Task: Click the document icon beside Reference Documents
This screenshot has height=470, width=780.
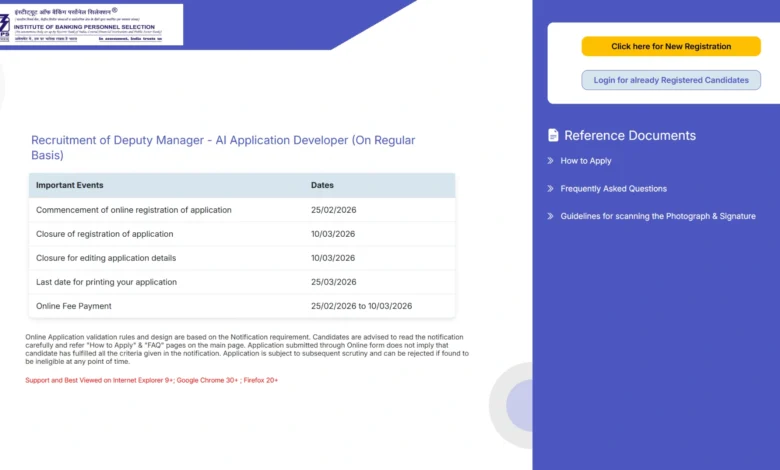Action: click(553, 135)
